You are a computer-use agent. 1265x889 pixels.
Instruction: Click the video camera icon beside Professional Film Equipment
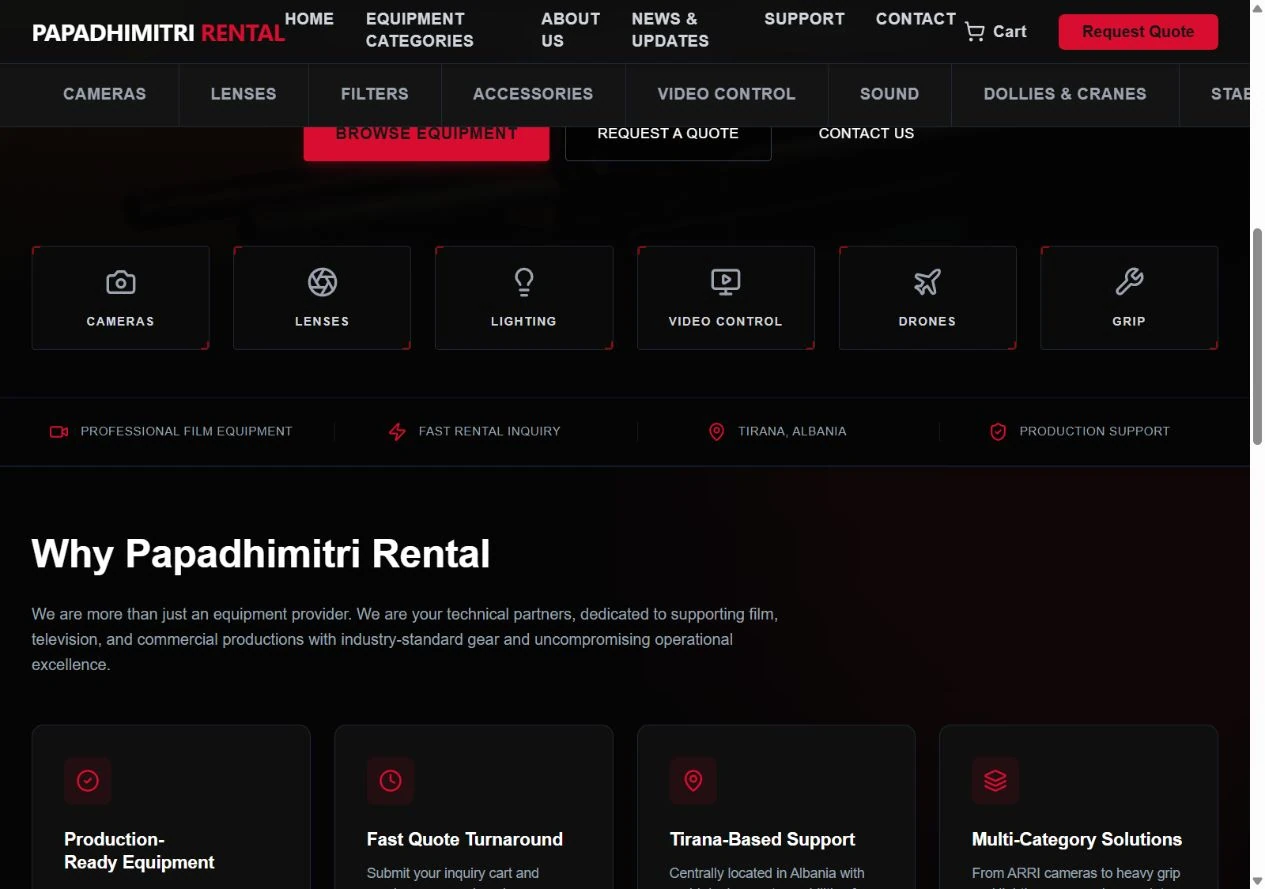pyautogui.click(x=59, y=432)
